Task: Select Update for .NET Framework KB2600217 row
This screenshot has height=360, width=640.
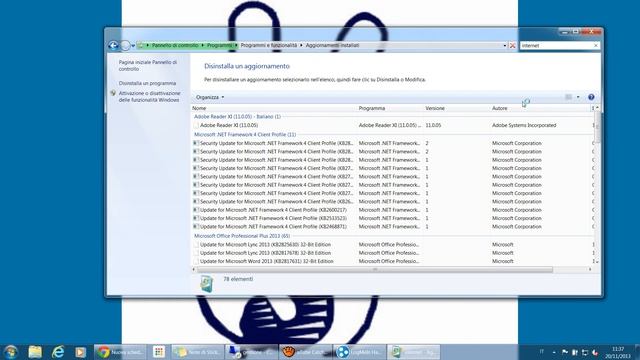Action: (x=393, y=210)
